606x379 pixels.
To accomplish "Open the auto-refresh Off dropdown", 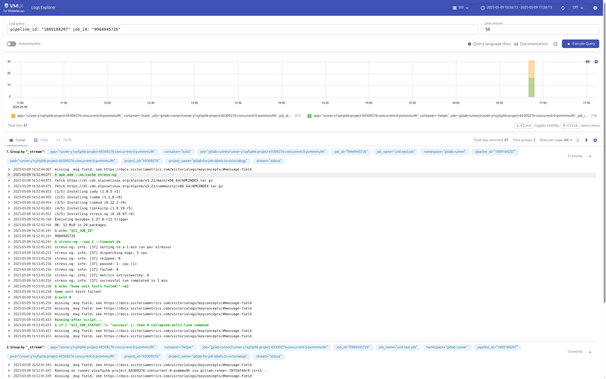I will click(x=578, y=8).
